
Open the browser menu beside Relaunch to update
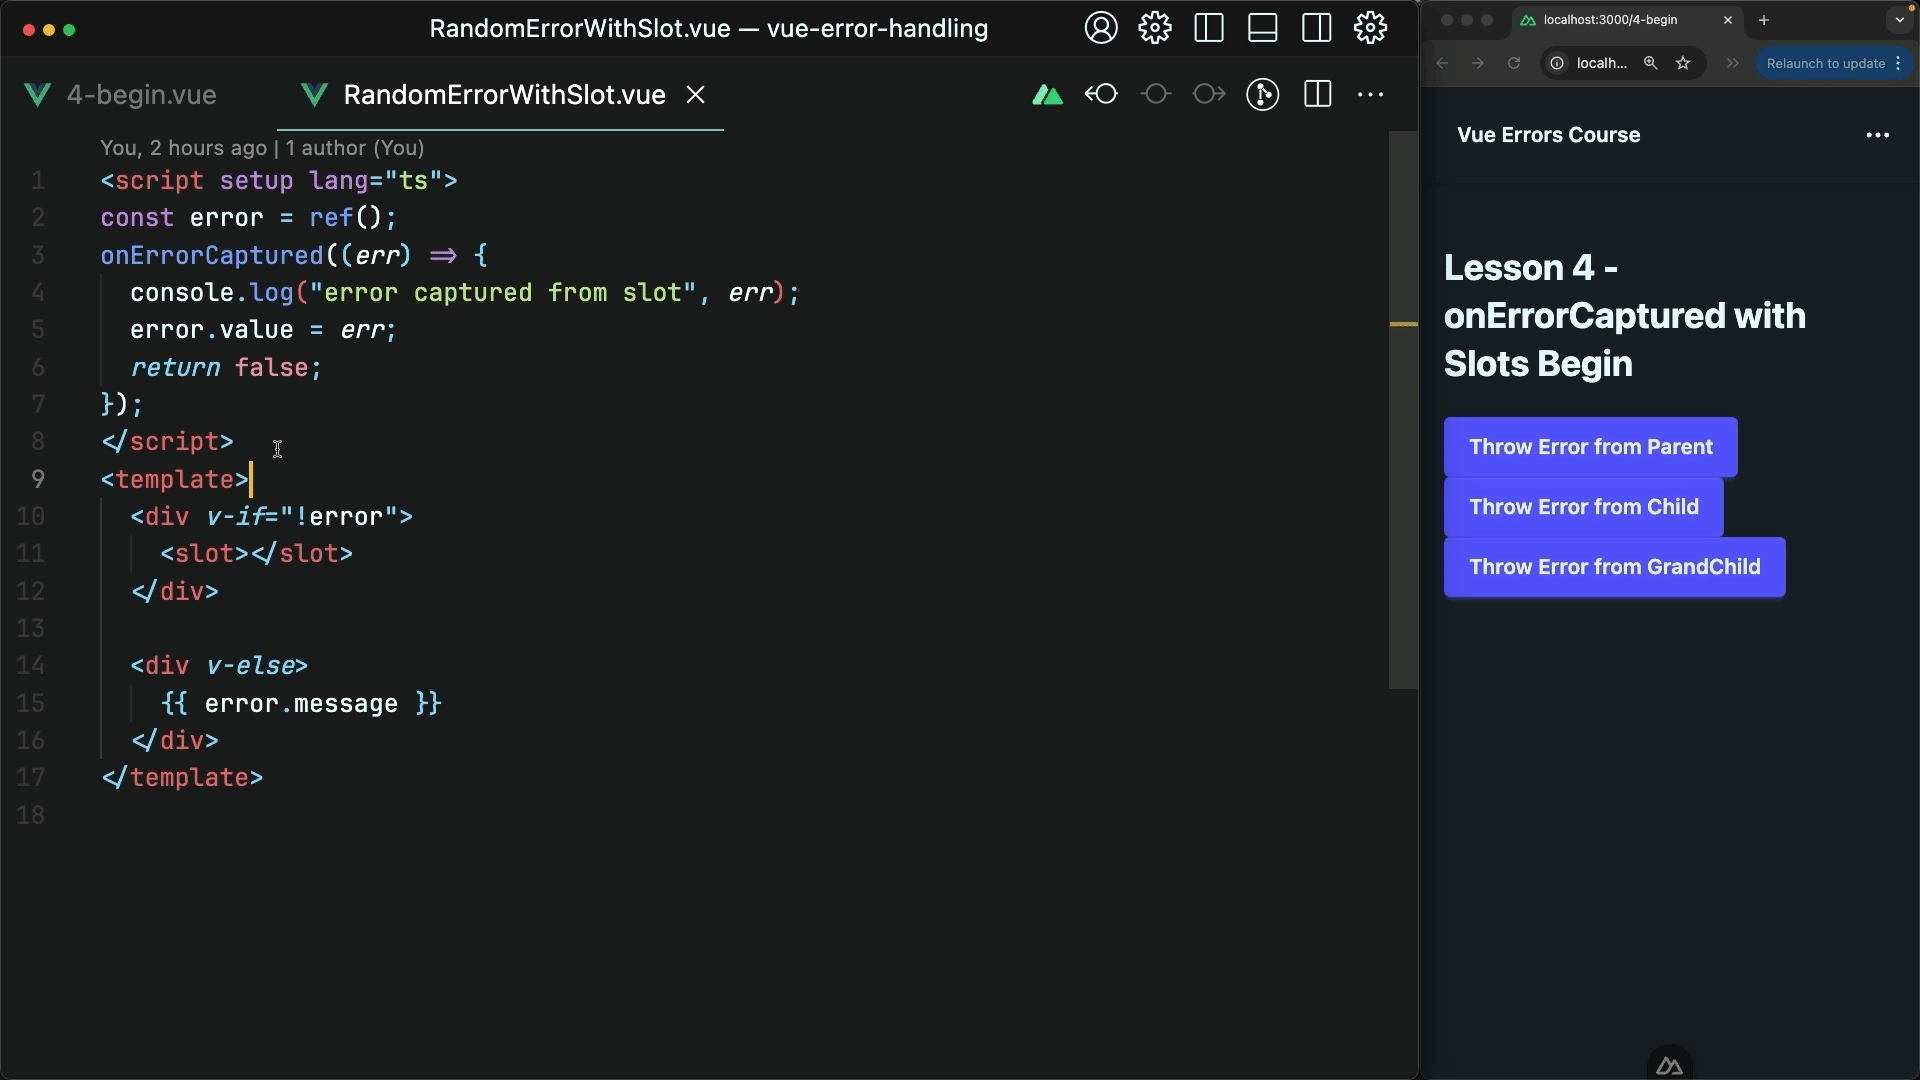point(1898,63)
